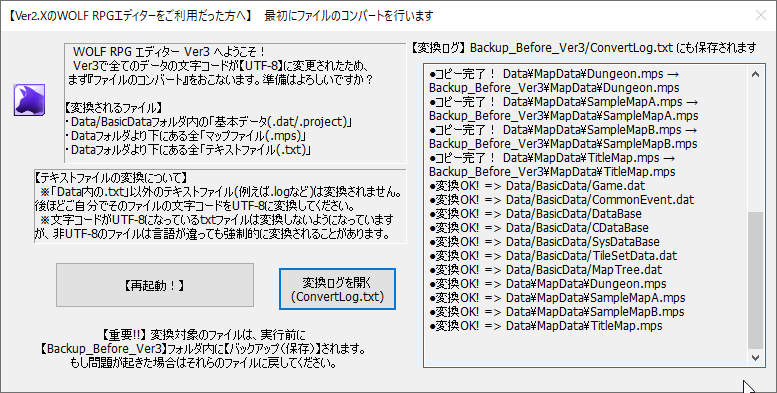Click the log scrollbar up arrow
This screenshot has height=393, width=777.
pyautogui.click(x=755, y=74)
